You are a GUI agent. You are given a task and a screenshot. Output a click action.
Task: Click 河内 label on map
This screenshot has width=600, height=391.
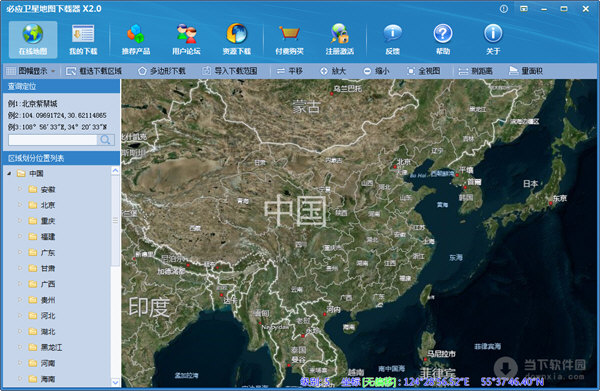point(333,310)
